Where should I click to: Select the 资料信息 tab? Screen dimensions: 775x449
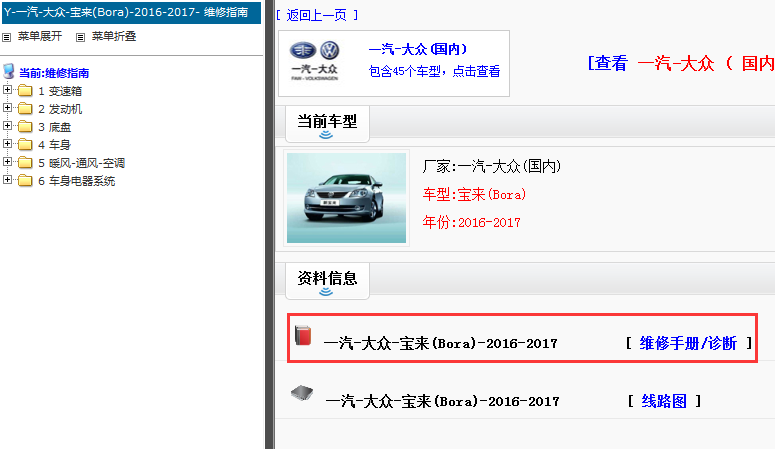(x=327, y=281)
